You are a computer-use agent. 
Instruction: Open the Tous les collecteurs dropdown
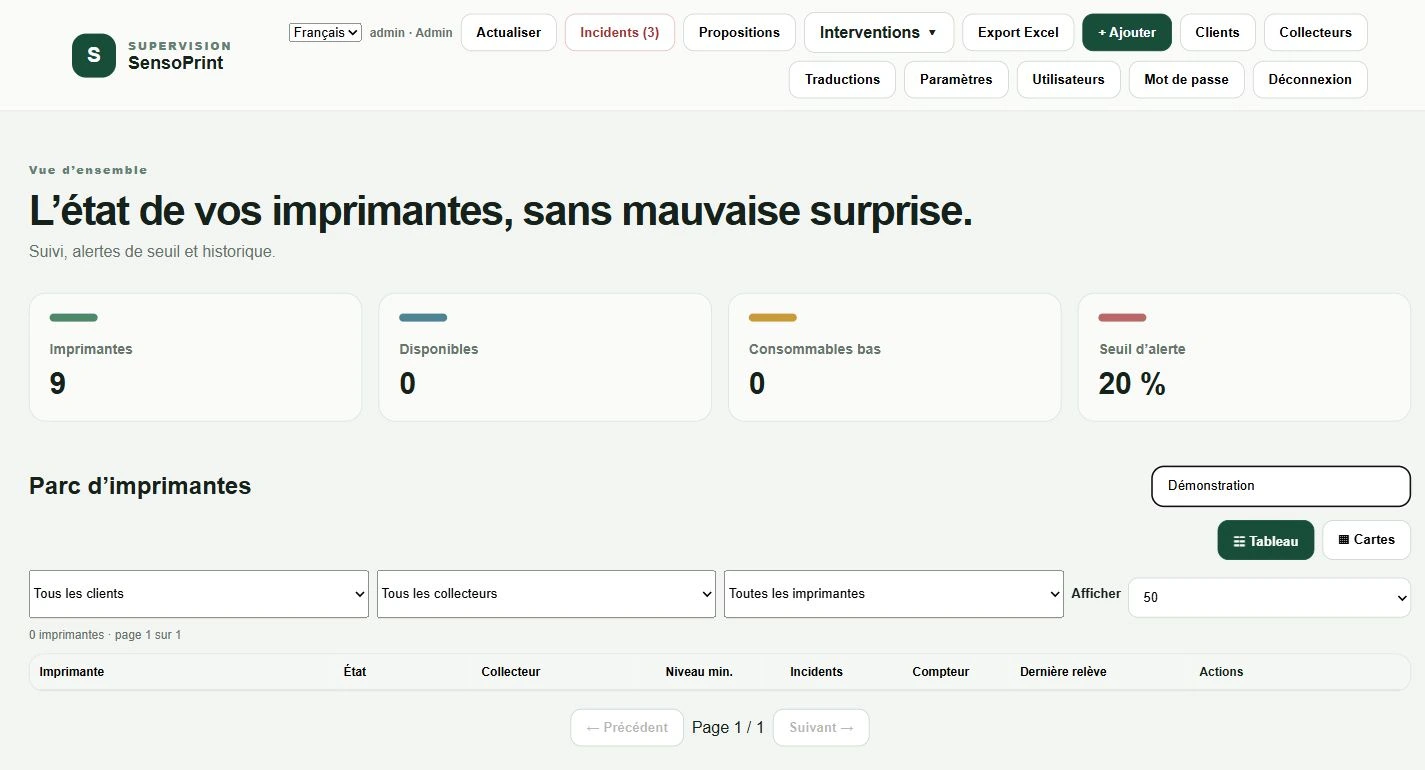[x=546, y=594]
